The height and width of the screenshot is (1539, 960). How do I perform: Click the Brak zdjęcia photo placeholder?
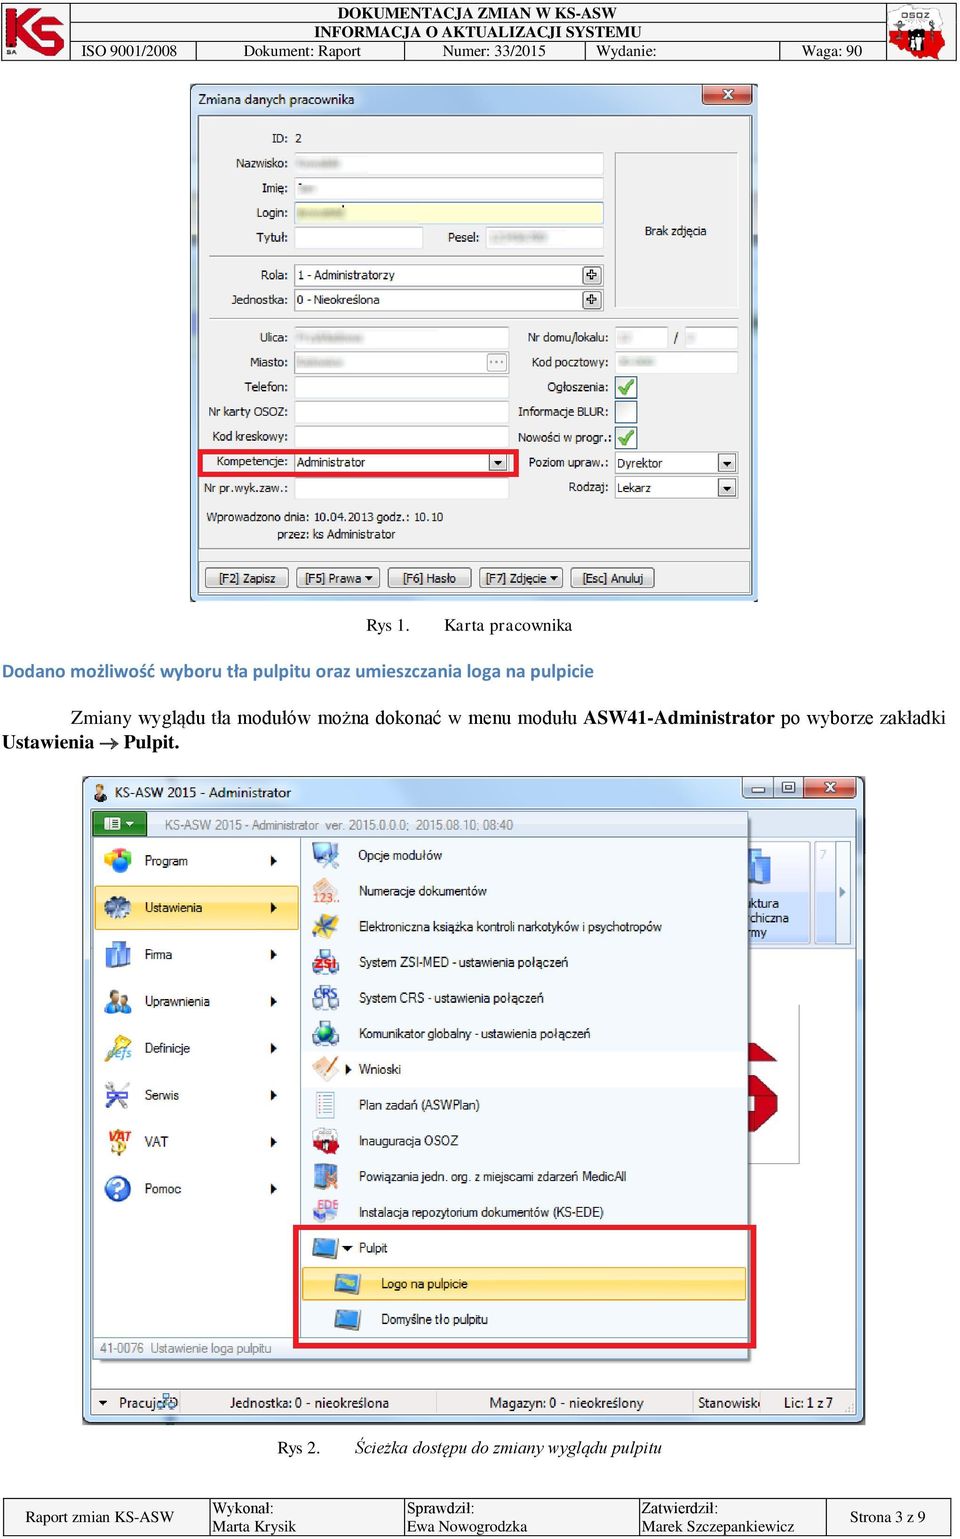676,230
